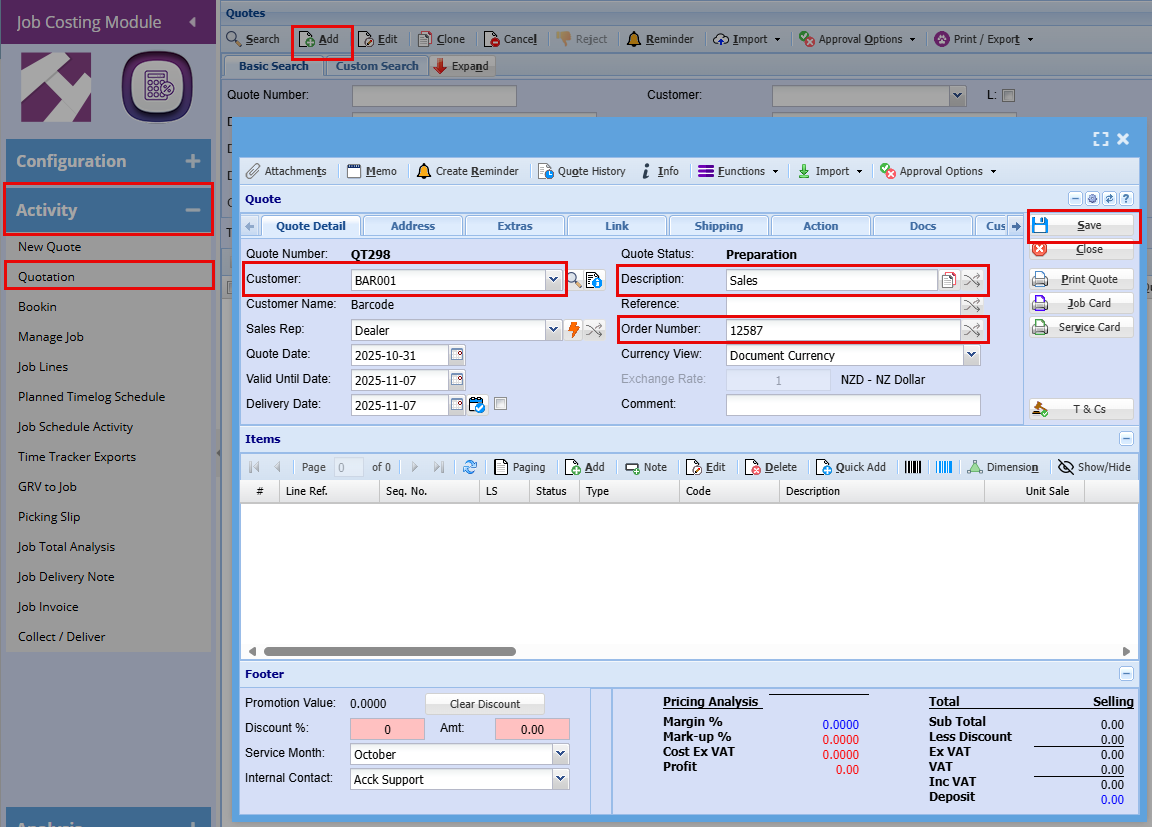Open the Functions menu
Viewport: 1152px width, 827px height.
coord(738,171)
